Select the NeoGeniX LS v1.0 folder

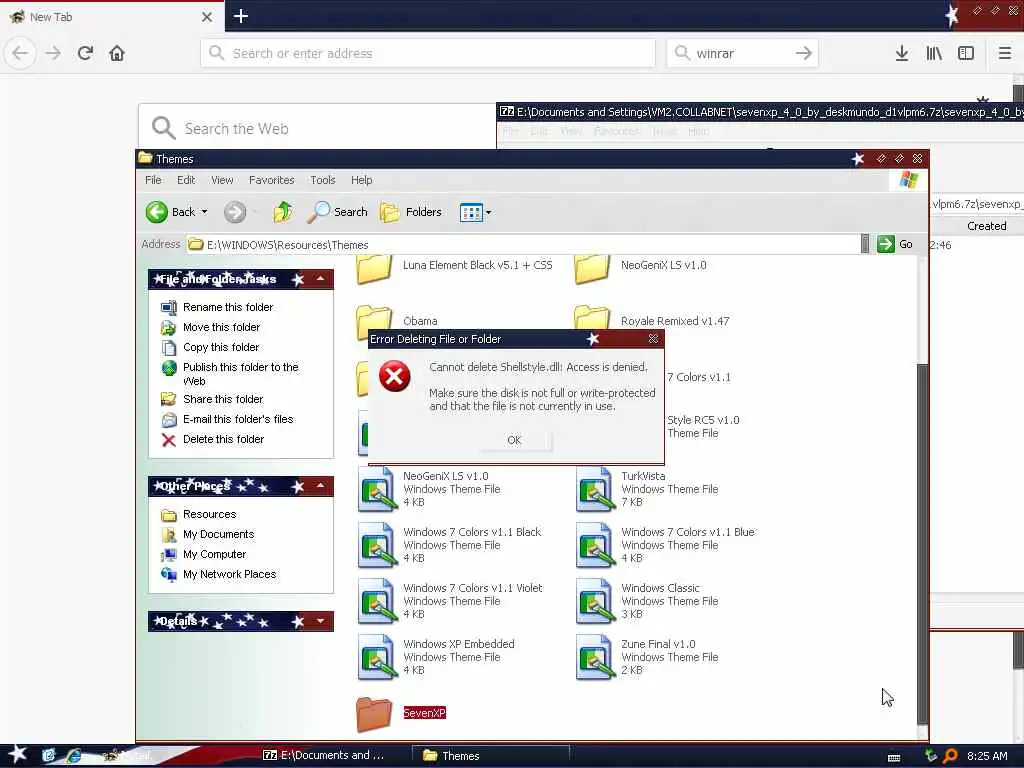click(x=664, y=265)
